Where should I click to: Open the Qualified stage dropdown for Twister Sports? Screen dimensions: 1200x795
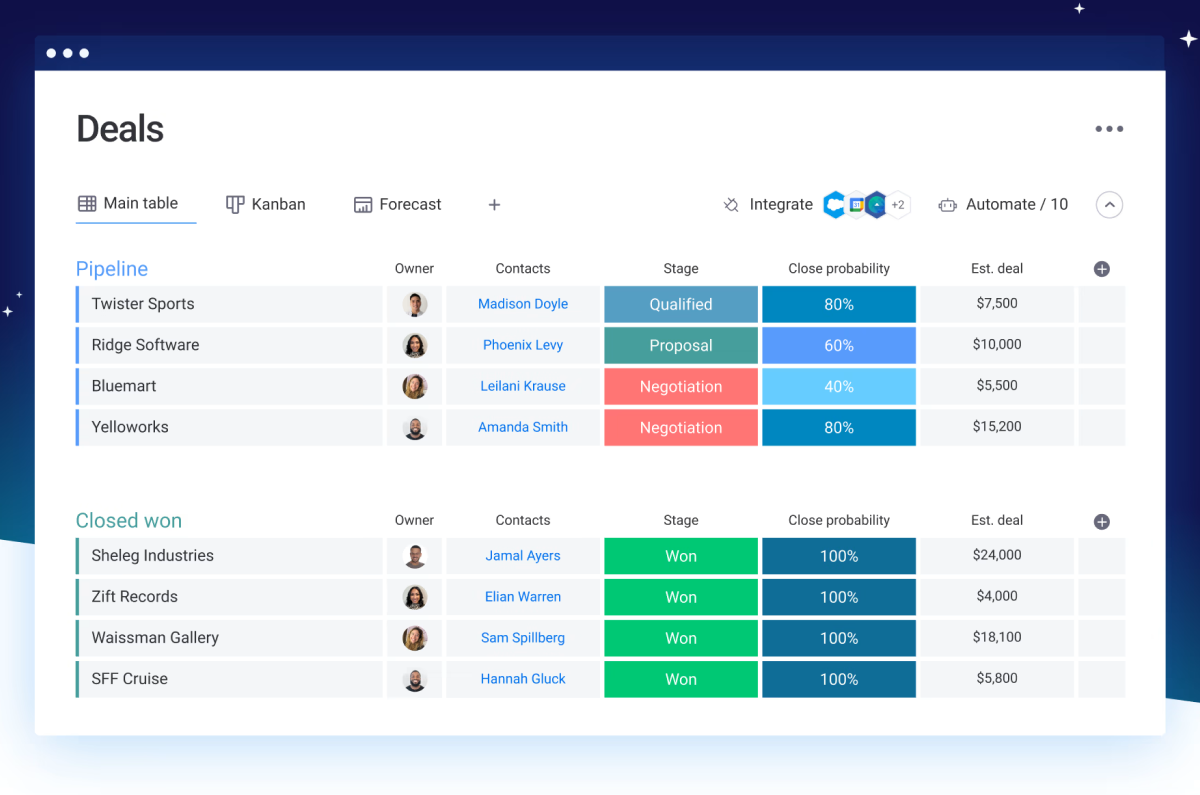tap(681, 304)
